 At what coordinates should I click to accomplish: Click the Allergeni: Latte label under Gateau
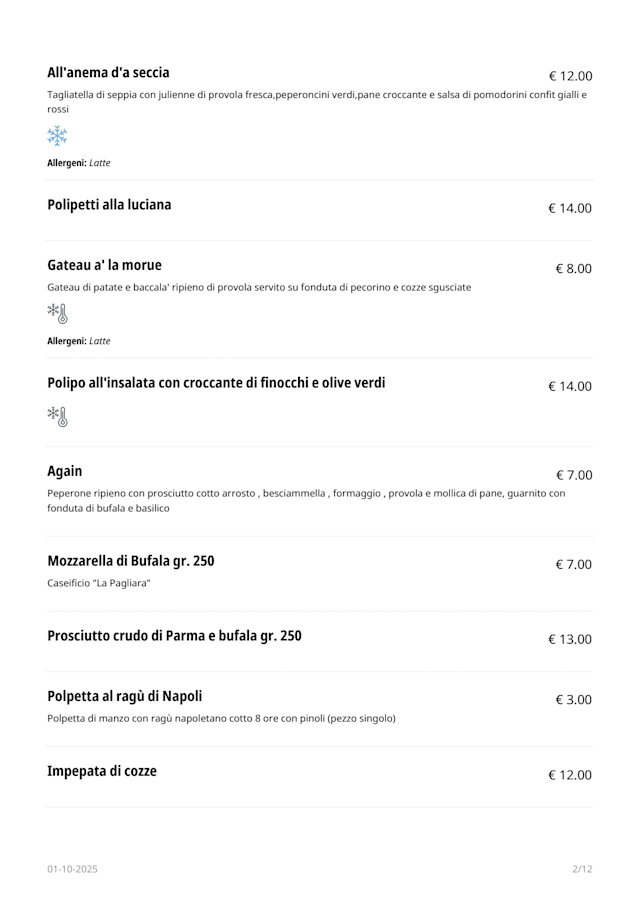coord(79,341)
